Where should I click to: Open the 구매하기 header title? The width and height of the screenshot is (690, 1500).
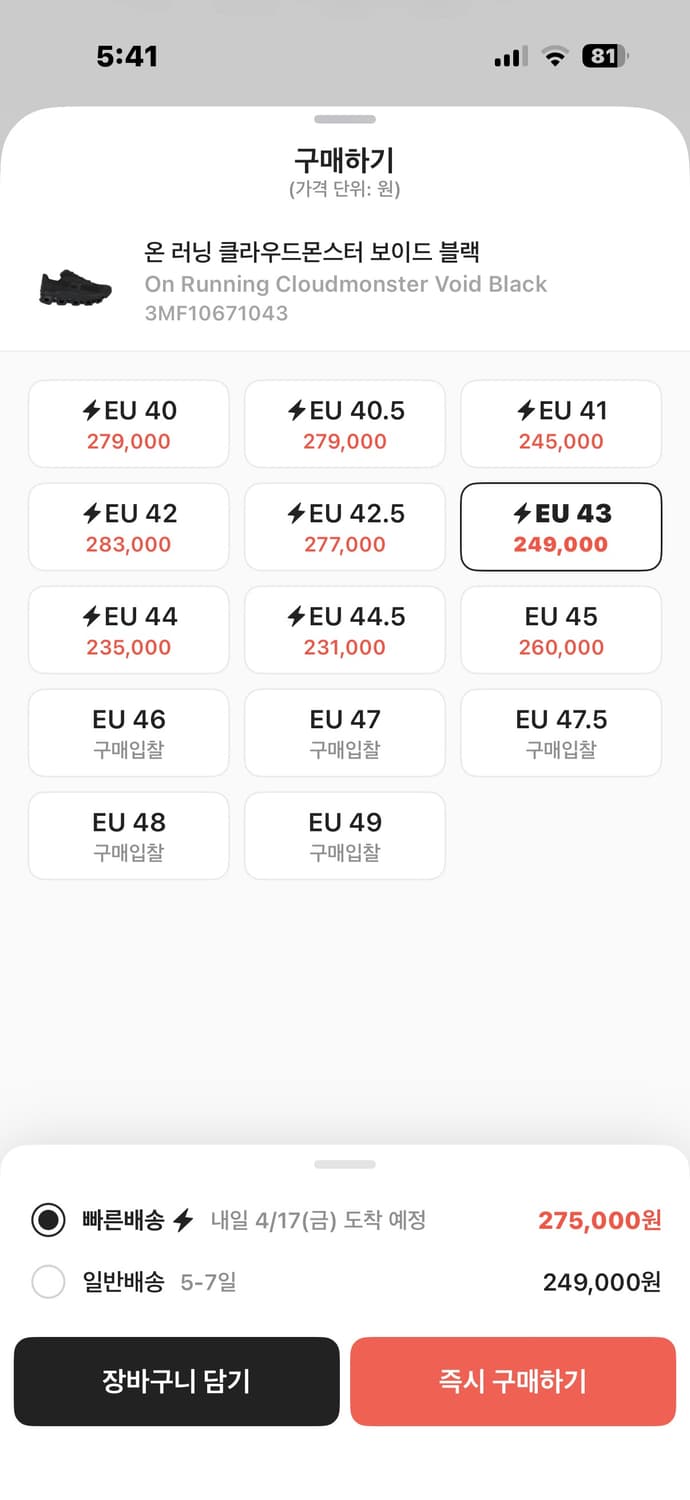[x=345, y=157]
